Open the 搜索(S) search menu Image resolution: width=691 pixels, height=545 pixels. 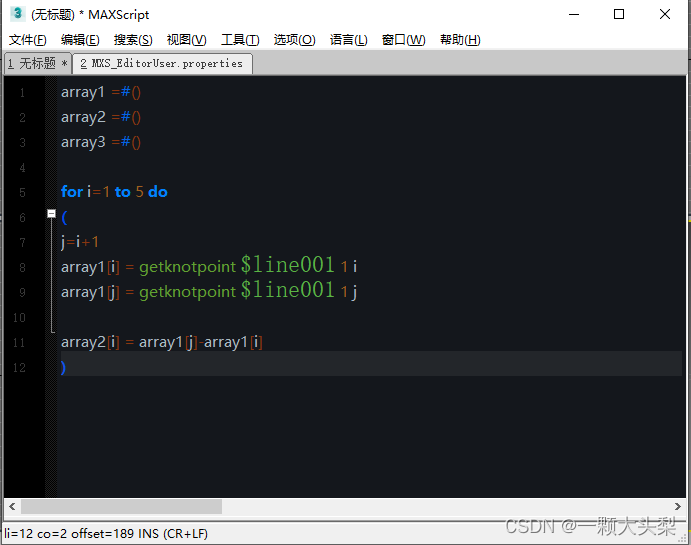coord(133,40)
